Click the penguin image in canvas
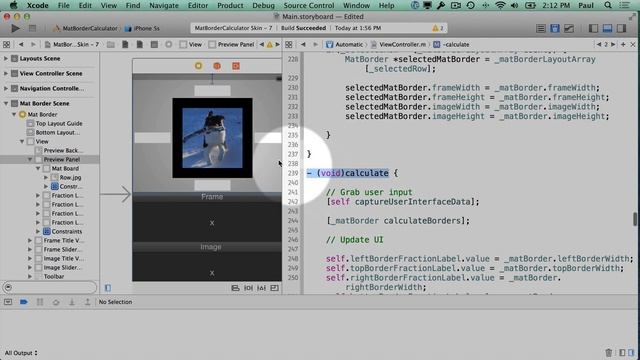 tap(212, 138)
